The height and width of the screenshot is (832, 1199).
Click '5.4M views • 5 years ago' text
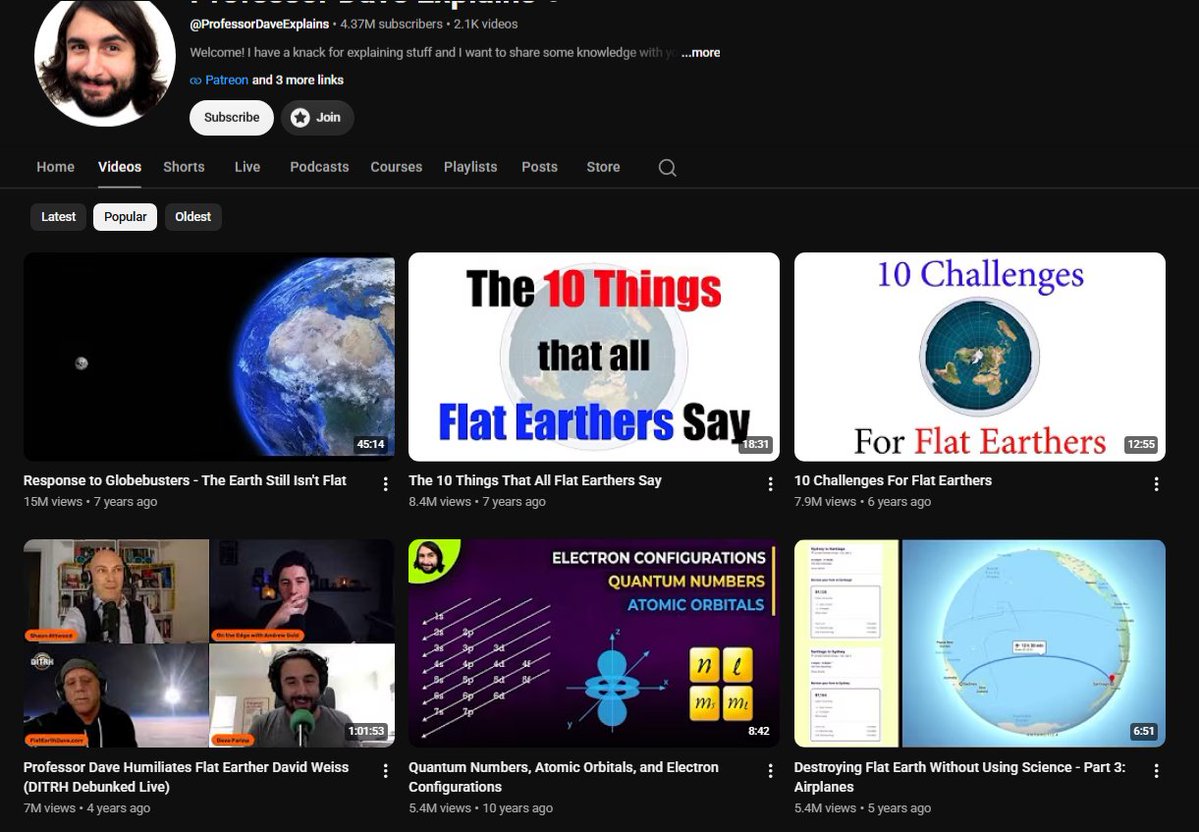[x=863, y=808]
